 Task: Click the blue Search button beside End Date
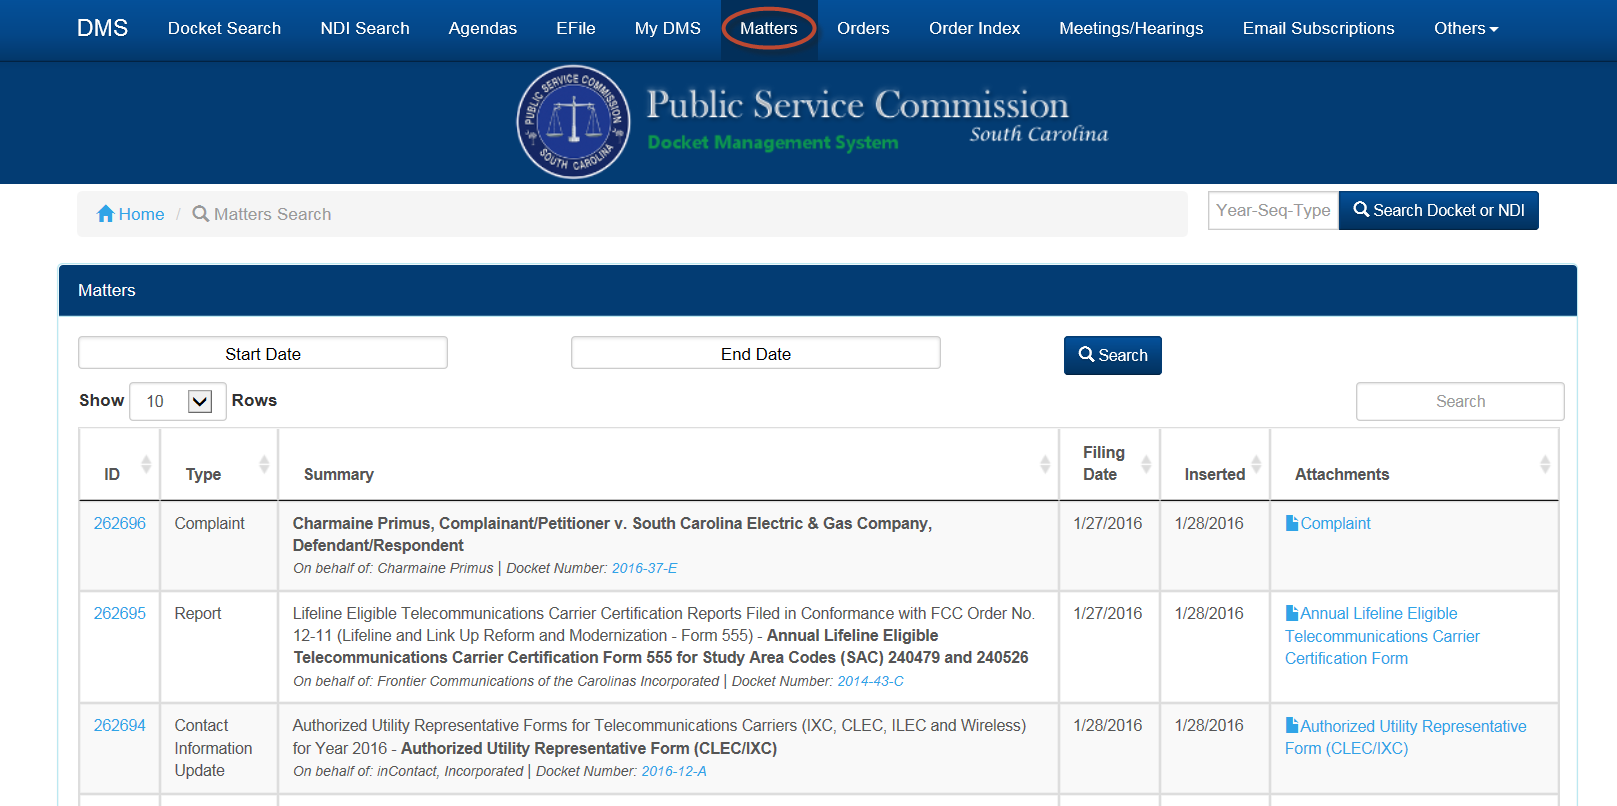pos(1112,355)
